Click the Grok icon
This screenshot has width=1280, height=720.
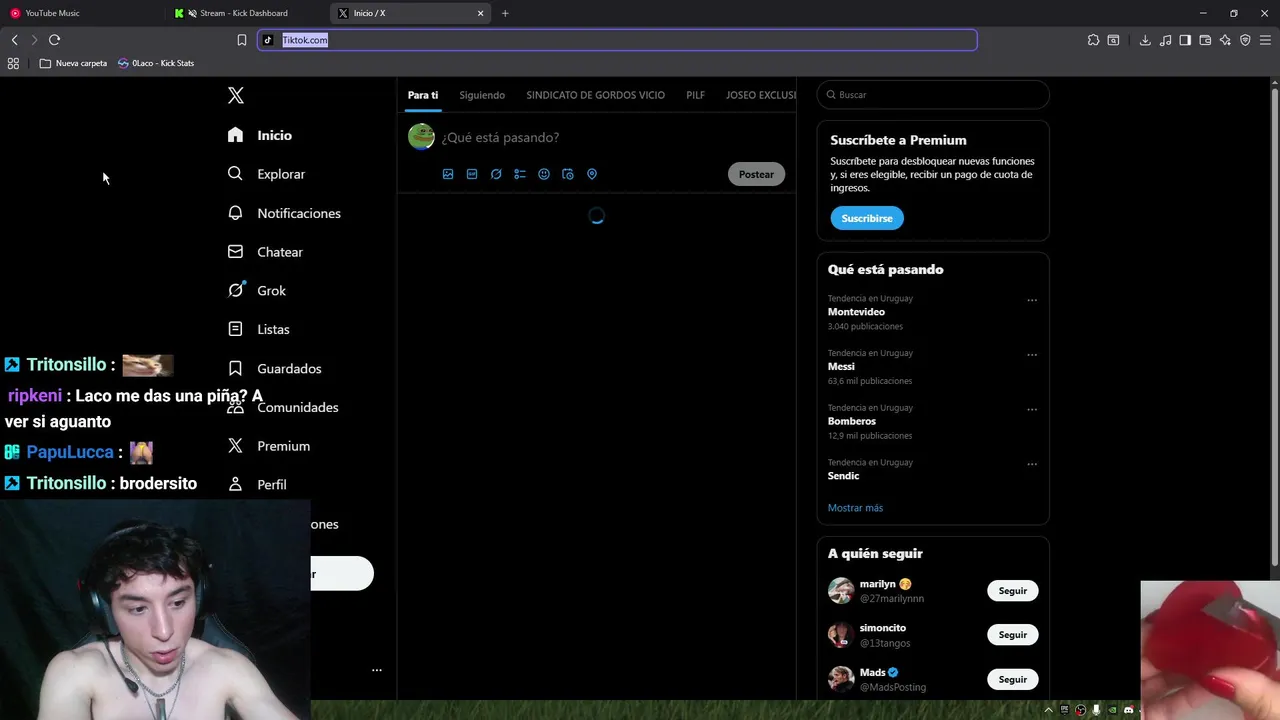click(x=236, y=290)
